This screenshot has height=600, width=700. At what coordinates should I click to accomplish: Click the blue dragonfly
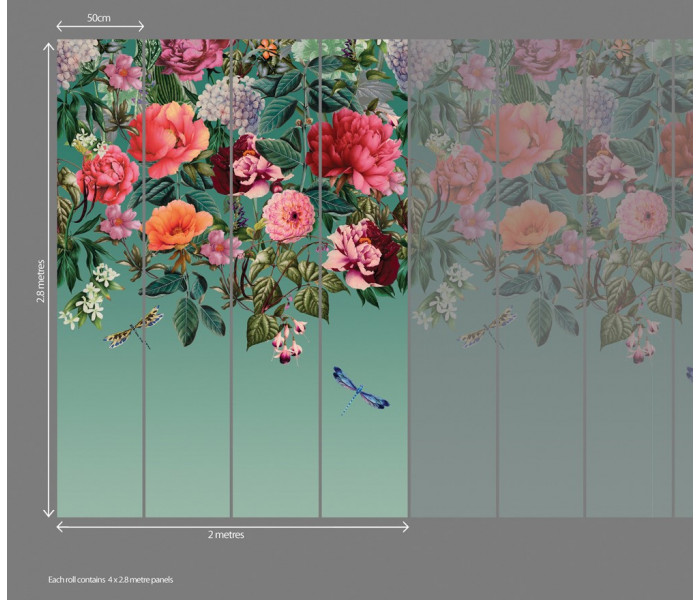coord(360,389)
